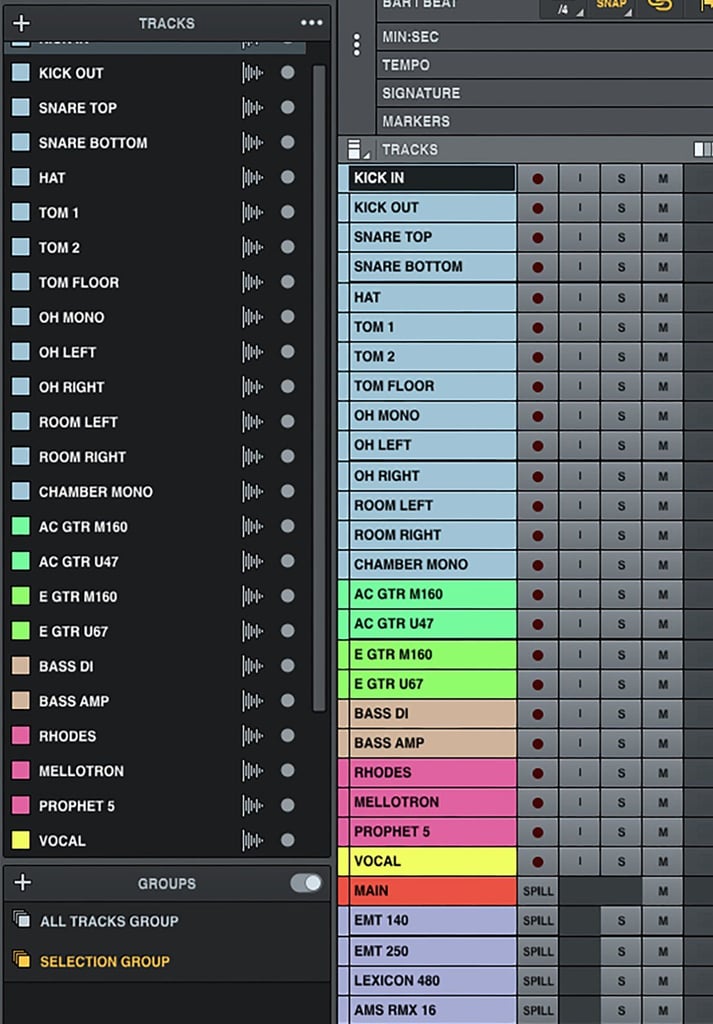Click the ALL TRACKS GROUP icon
713x1024 pixels.
[22, 921]
